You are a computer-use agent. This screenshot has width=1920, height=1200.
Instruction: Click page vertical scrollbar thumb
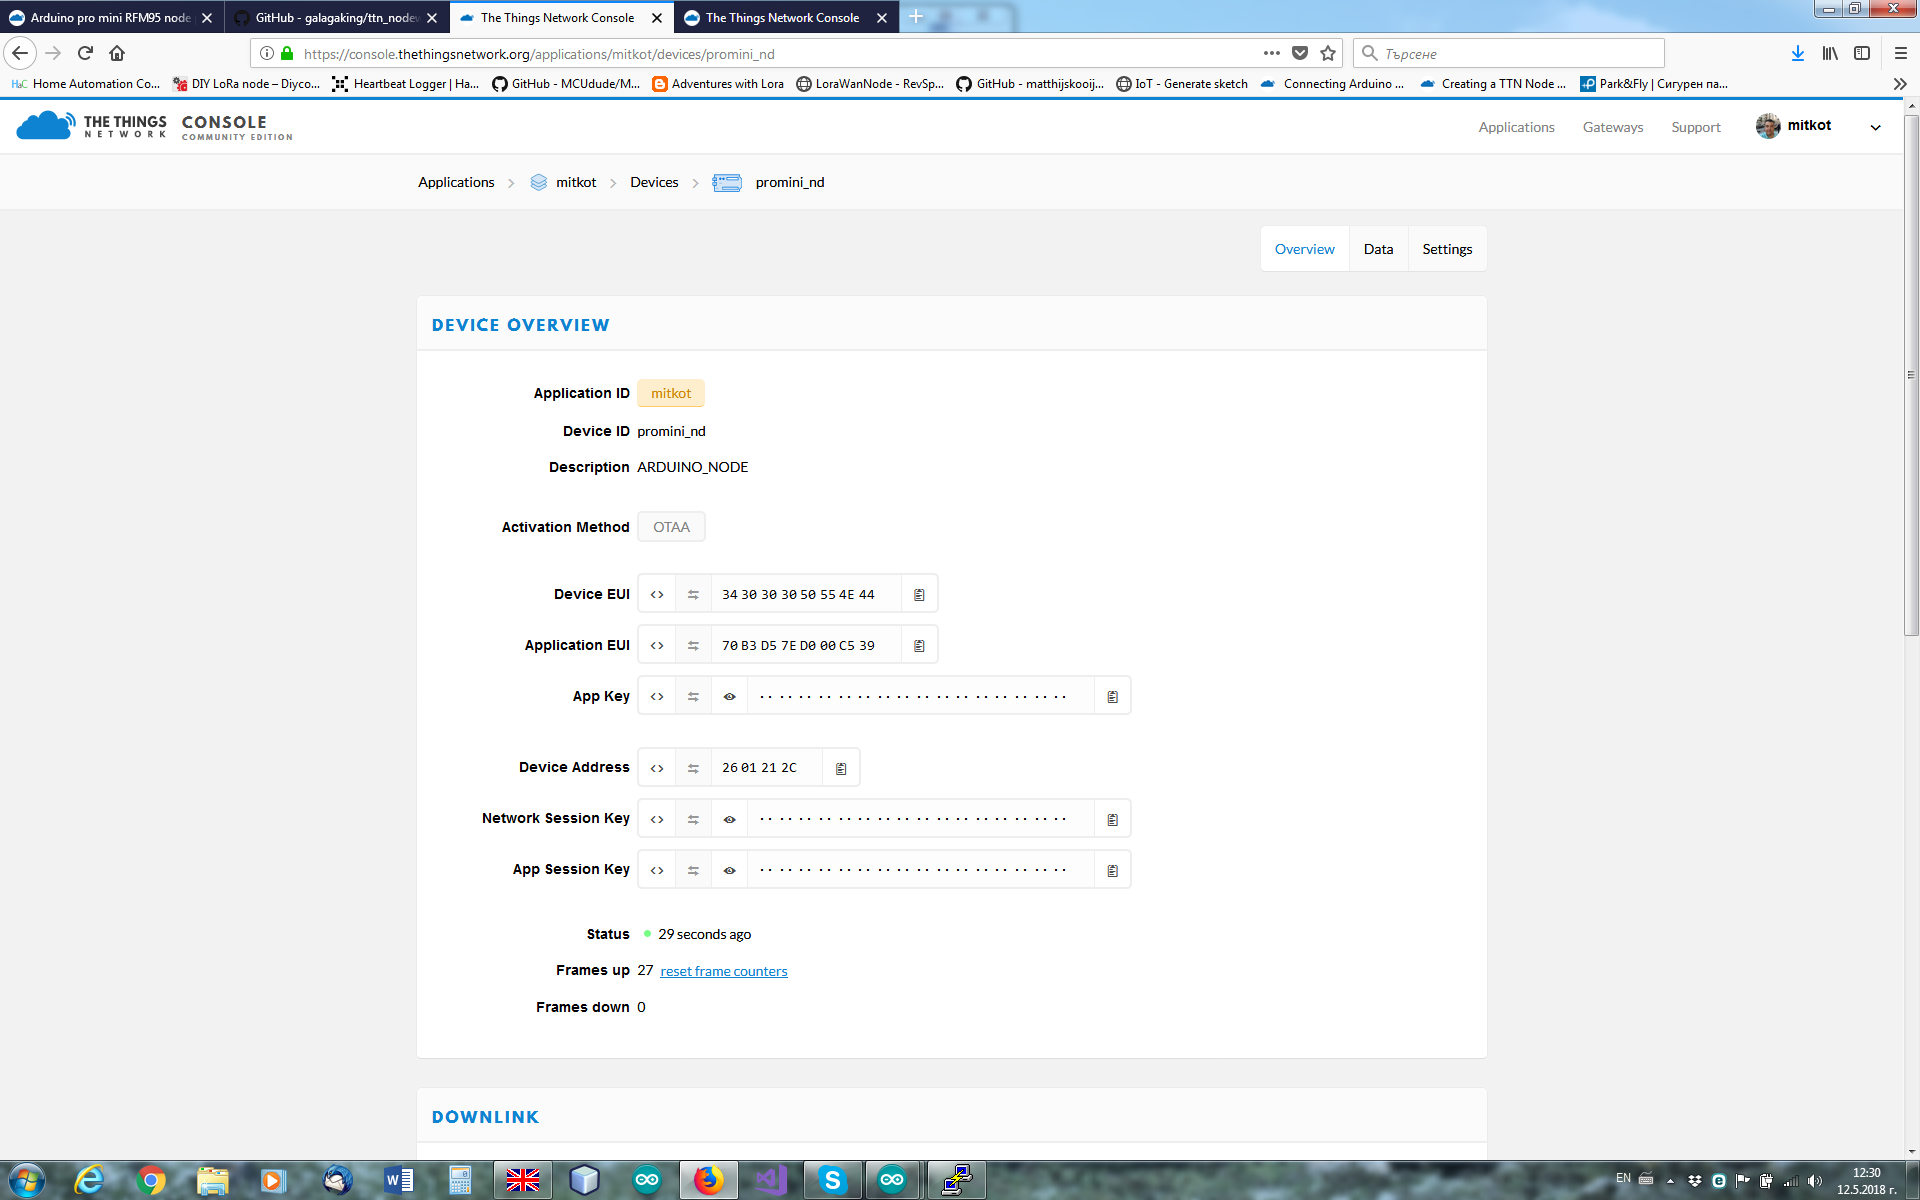(x=1911, y=375)
